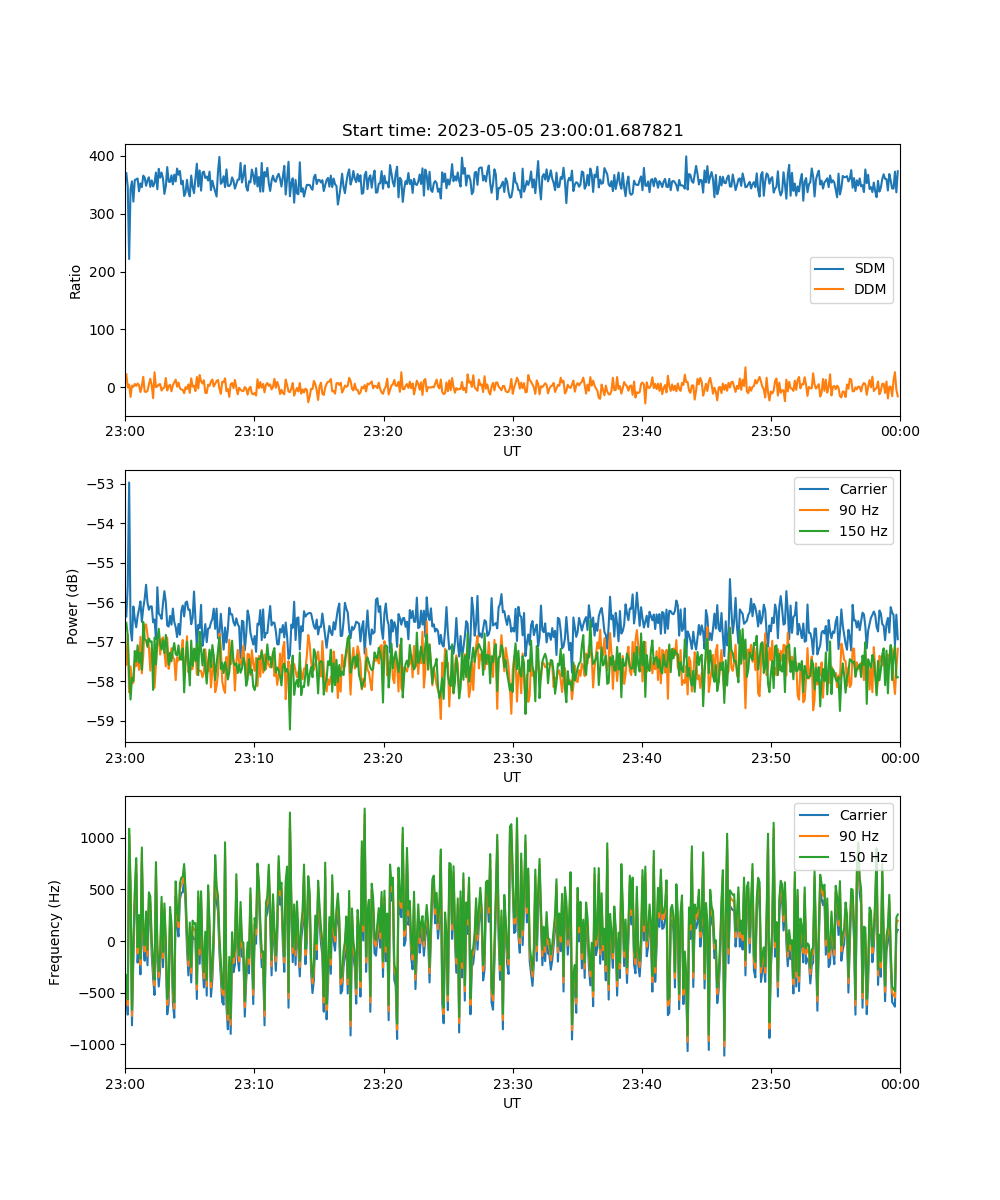Click the '23:50' tick under the Ratio plot
Screen dimensions: 1000x1200
point(770,431)
